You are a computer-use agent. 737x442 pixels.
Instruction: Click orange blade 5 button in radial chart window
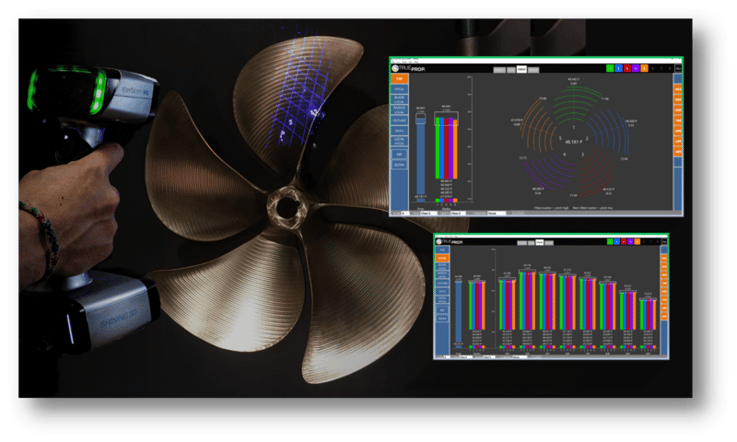click(x=646, y=67)
